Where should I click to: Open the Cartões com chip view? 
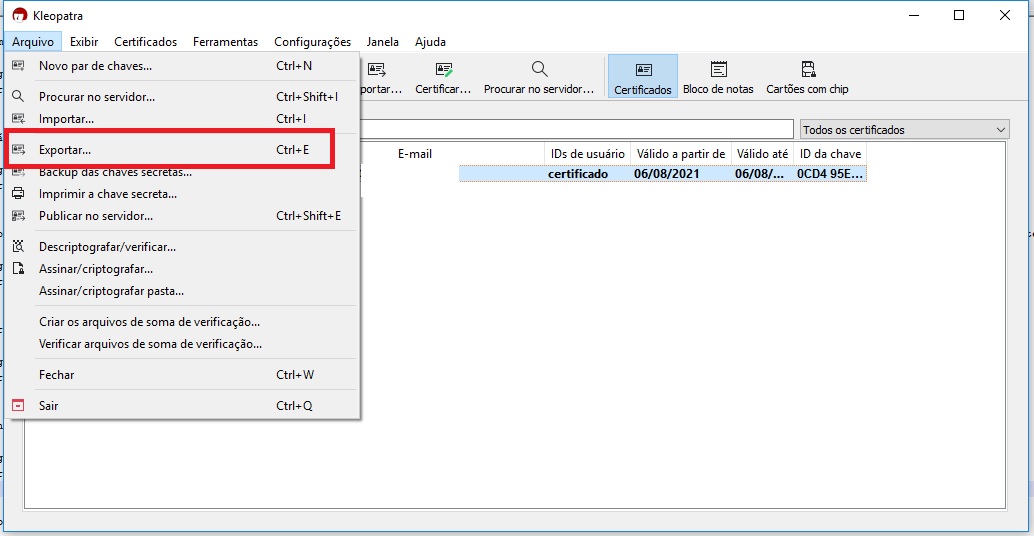[x=807, y=76]
